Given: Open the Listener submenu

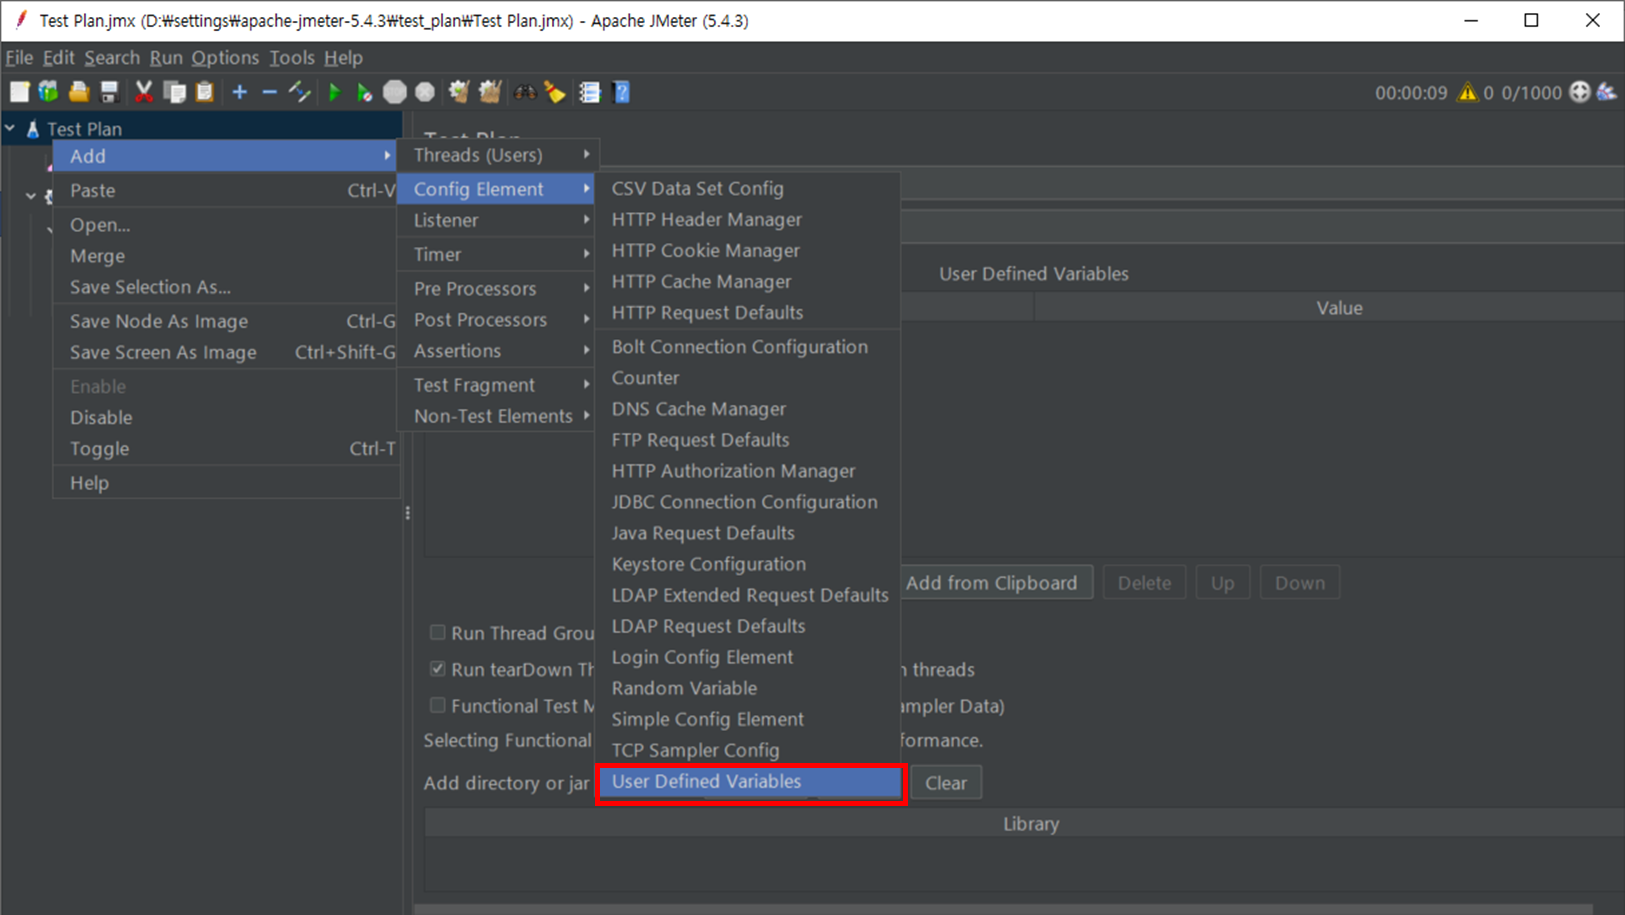Looking at the screenshot, I should tap(498, 220).
